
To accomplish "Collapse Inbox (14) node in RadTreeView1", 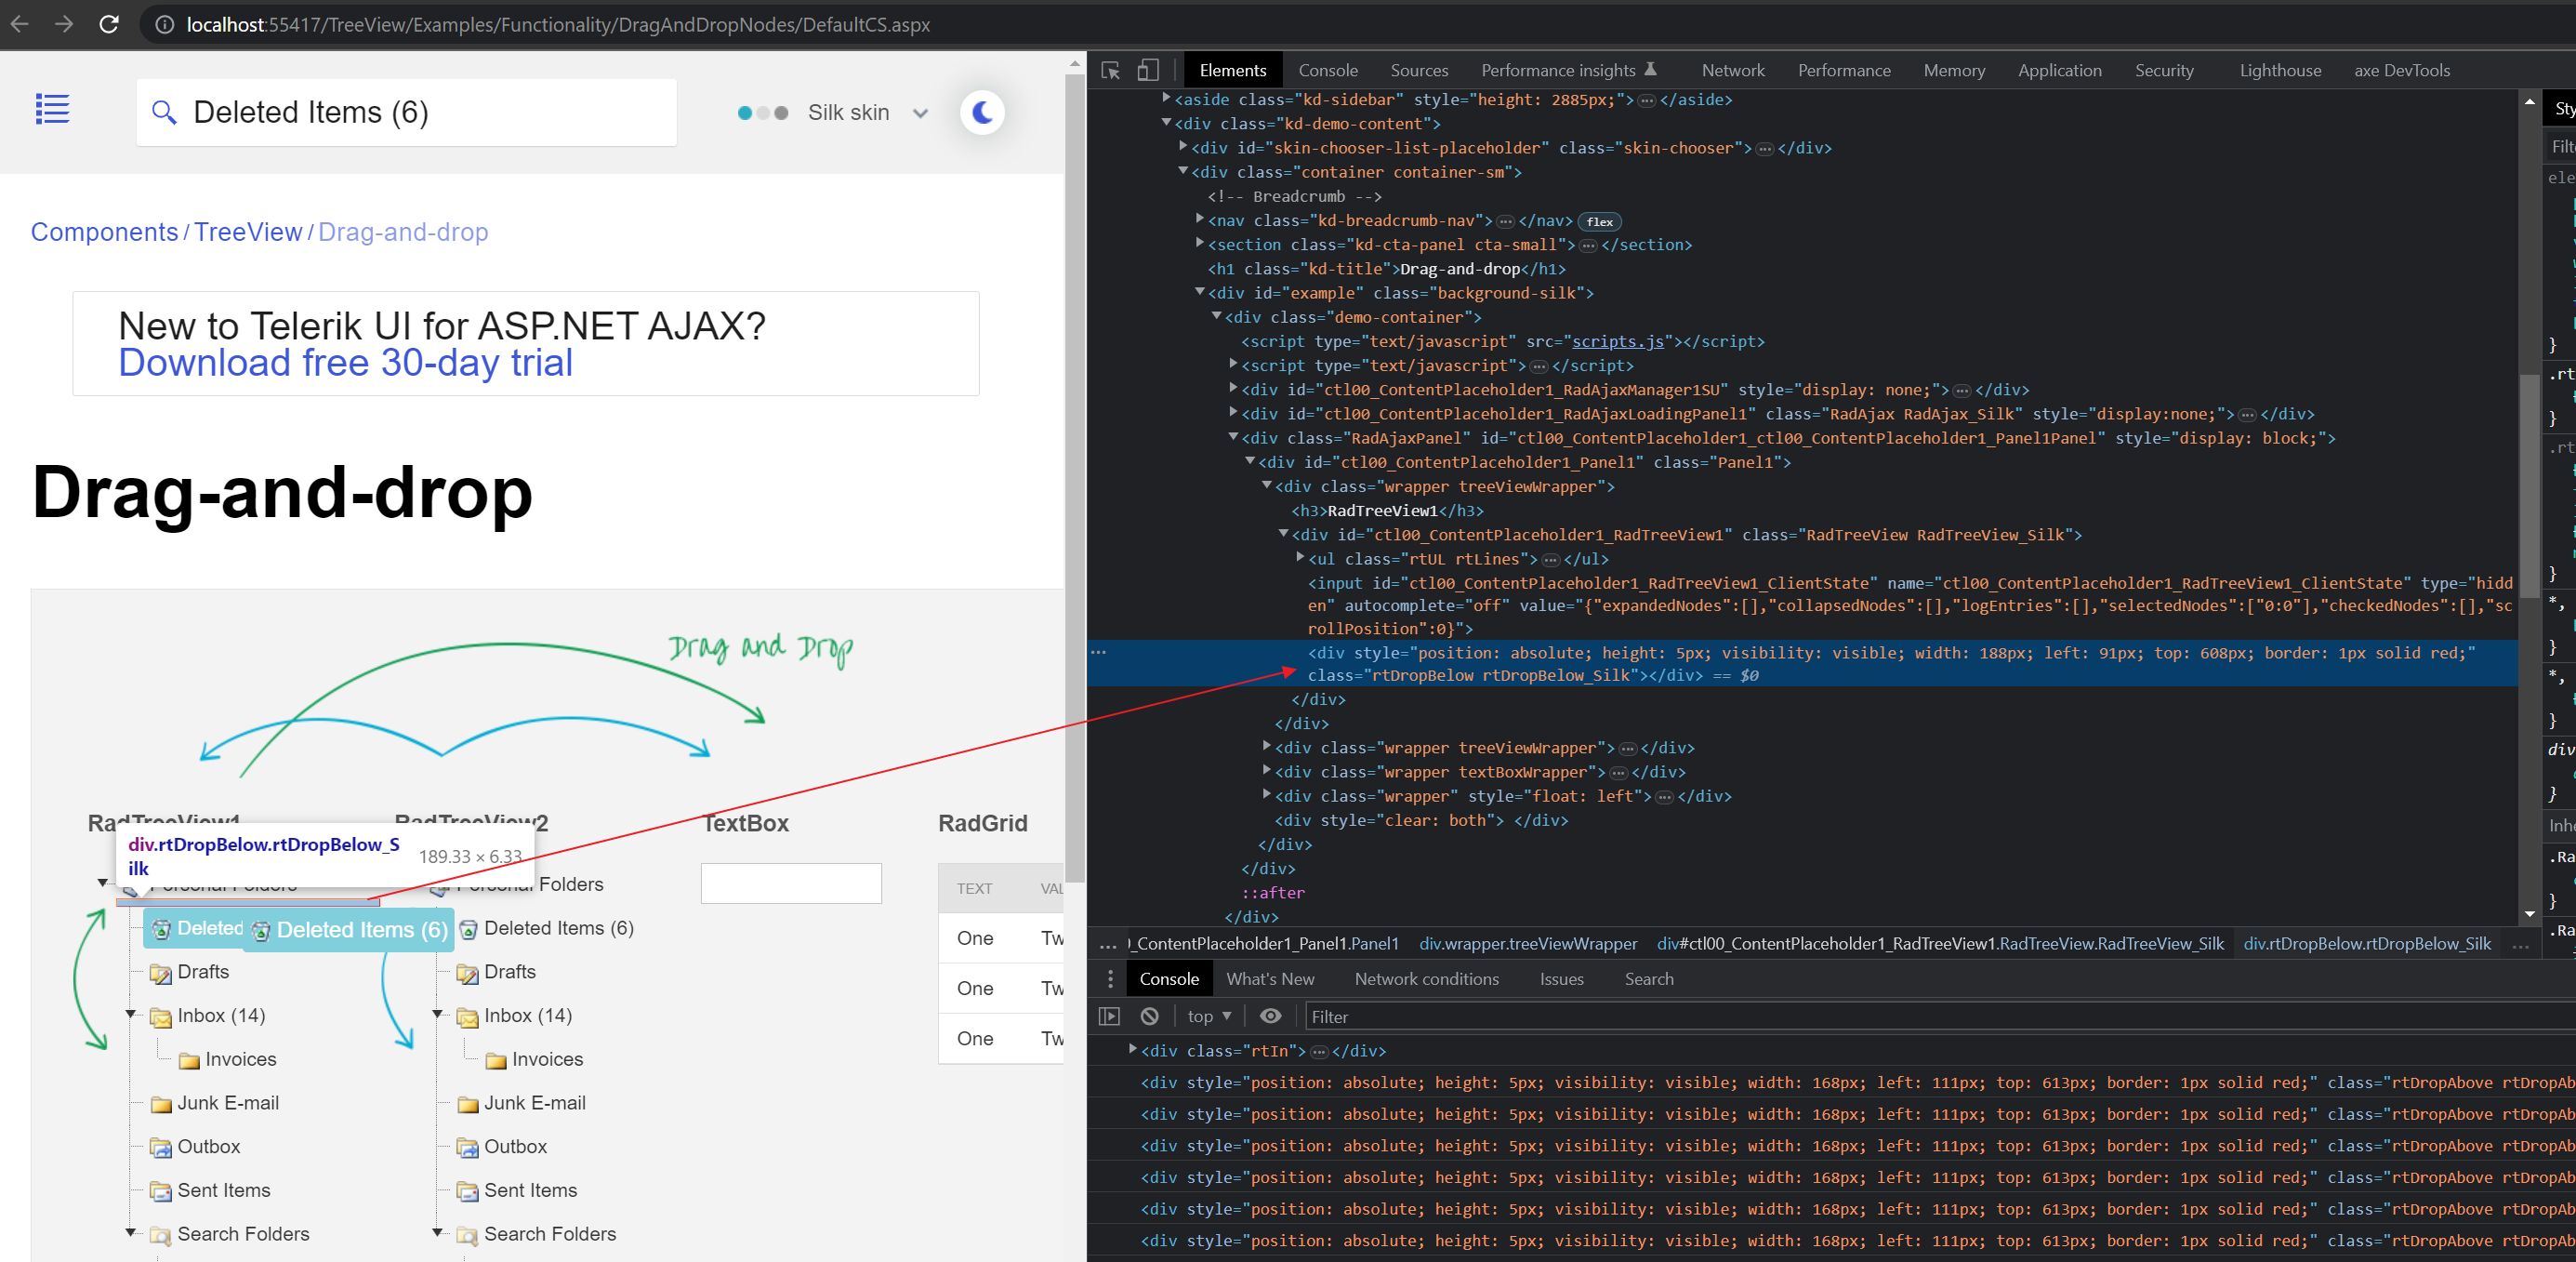I will click(x=131, y=1014).
